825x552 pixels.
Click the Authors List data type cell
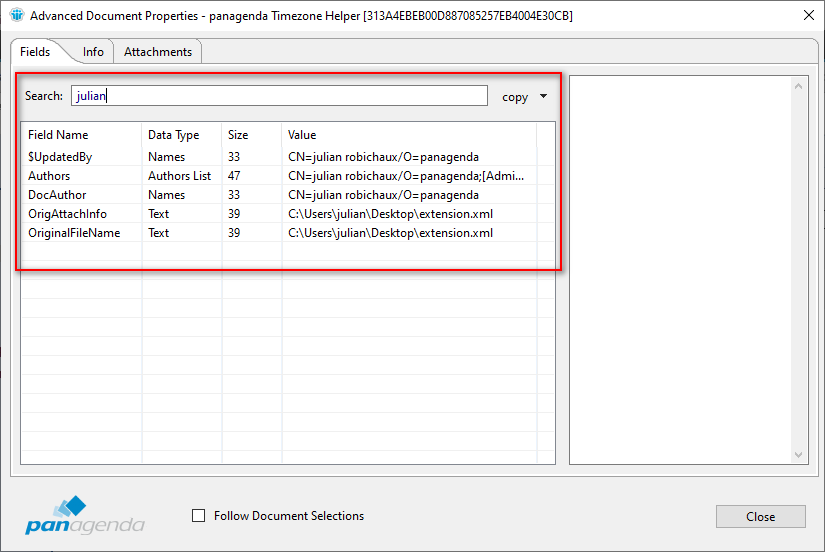click(x=179, y=176)
